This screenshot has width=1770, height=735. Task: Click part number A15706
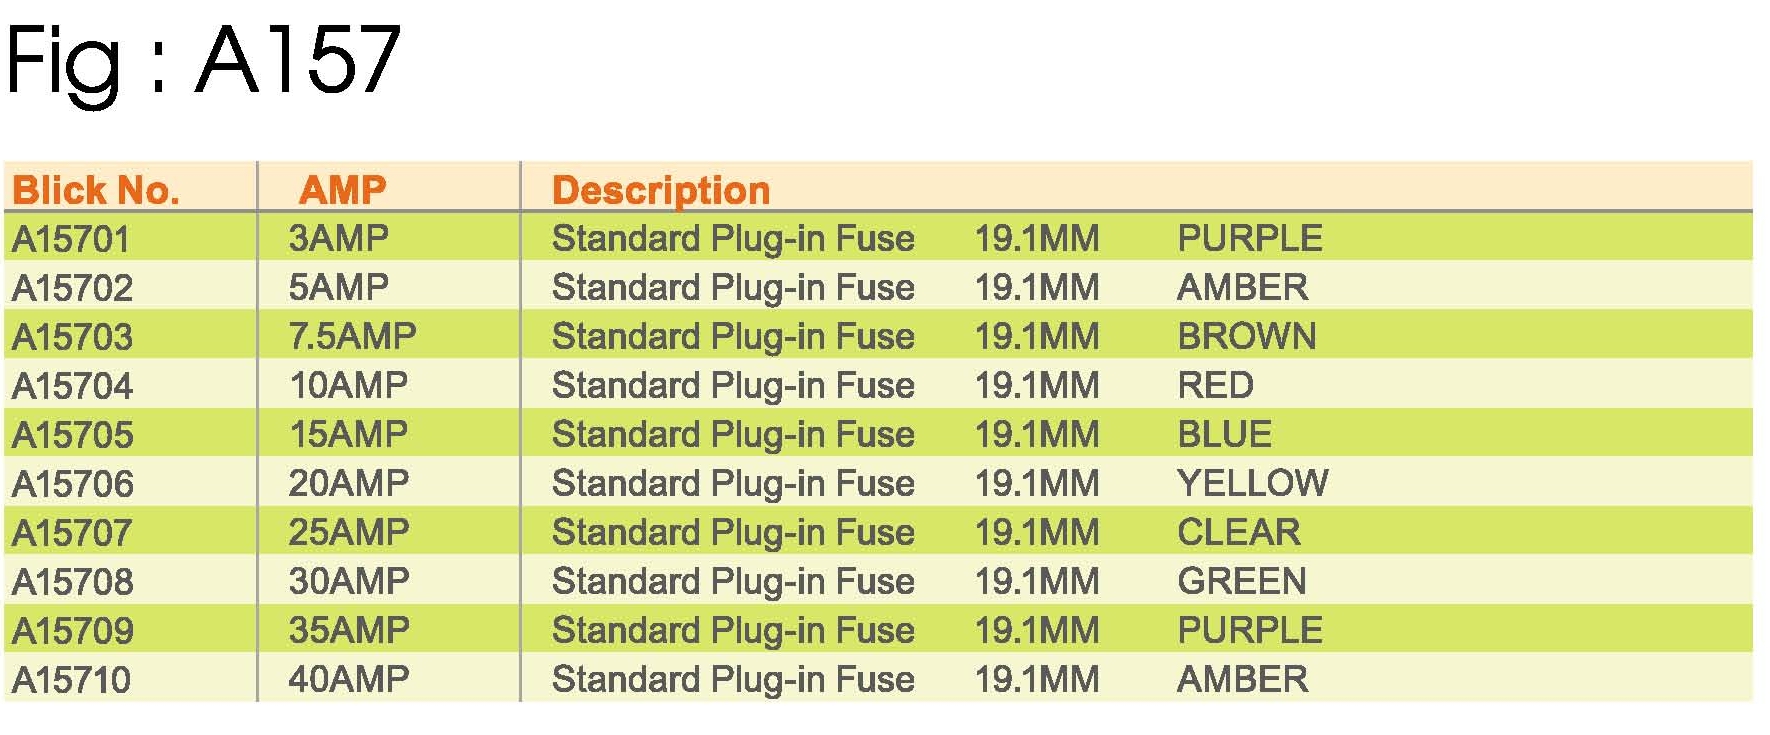pyautogui.click(x=72, y=484)
